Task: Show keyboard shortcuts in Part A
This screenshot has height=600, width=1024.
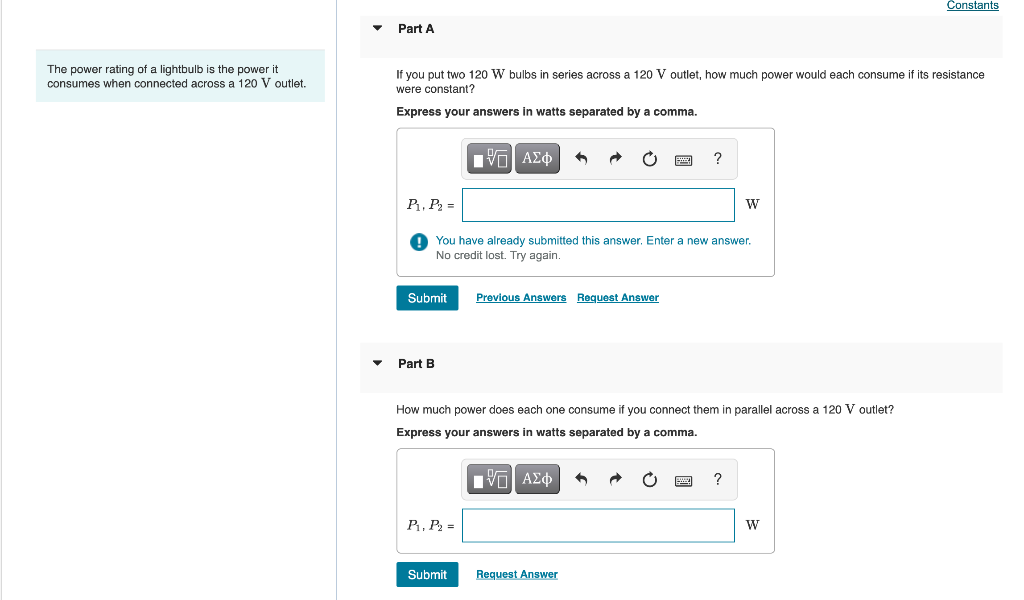Action: pyautogui.click(x=683, y=160)
